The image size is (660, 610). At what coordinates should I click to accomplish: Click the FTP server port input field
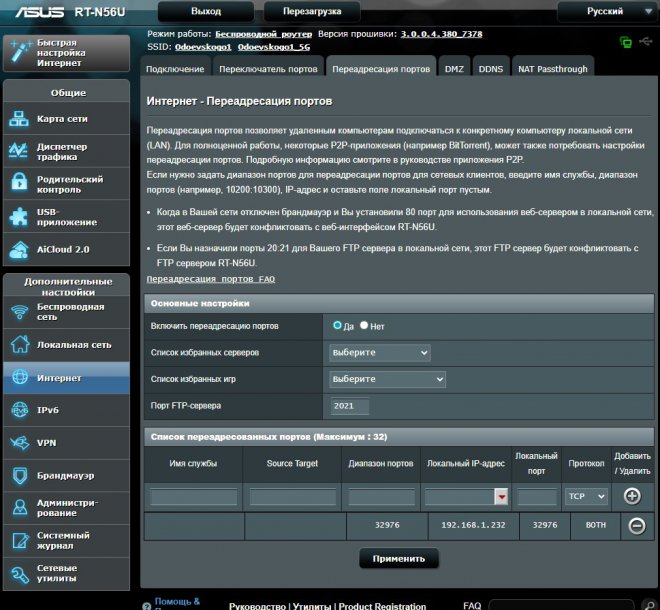point(350,406)
